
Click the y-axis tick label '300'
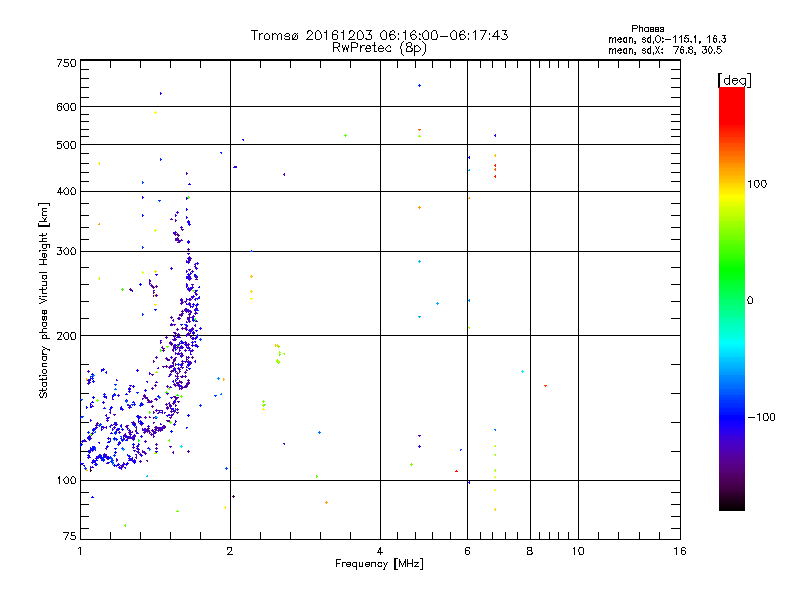tap(66, 252)
